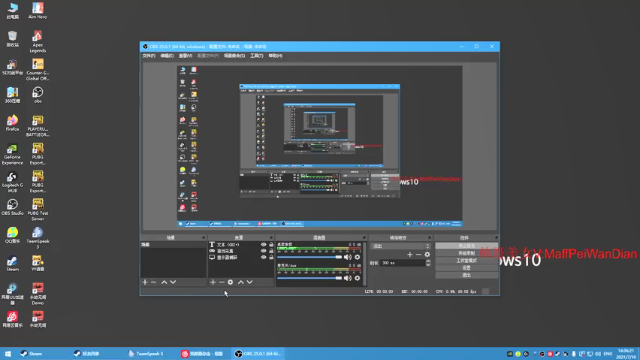Image resolution: width=640 pixels, height=360 pixels.
Task: Toggle visibility of the Text (GDI+) source
Action: click(x=263, y=244)
